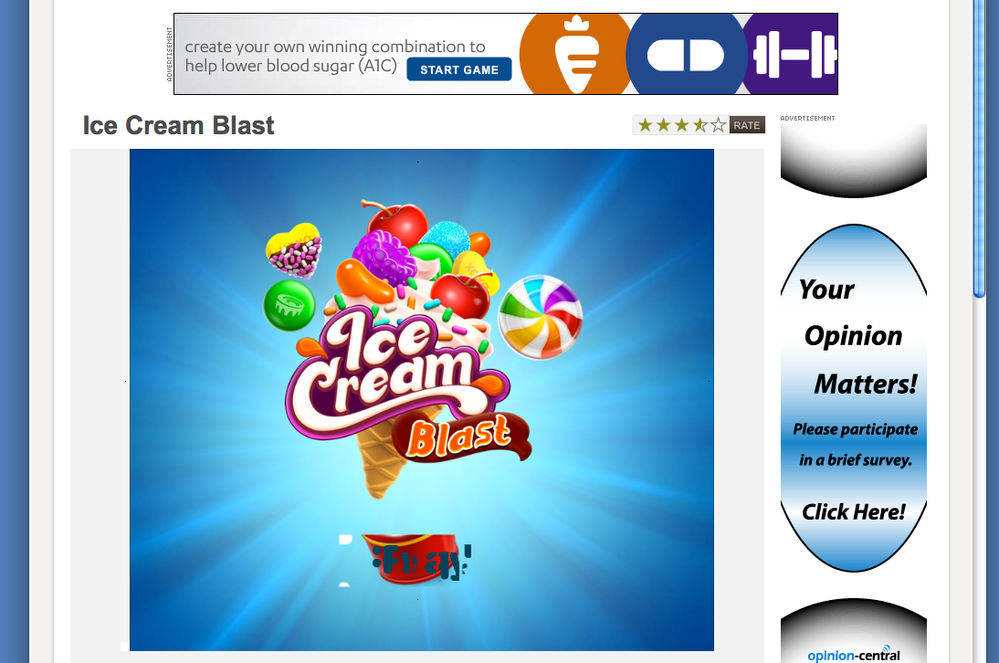Click the sprinkled heart-shaped candy
Viewport: 999px width, 663px height.
coord(294,250)
